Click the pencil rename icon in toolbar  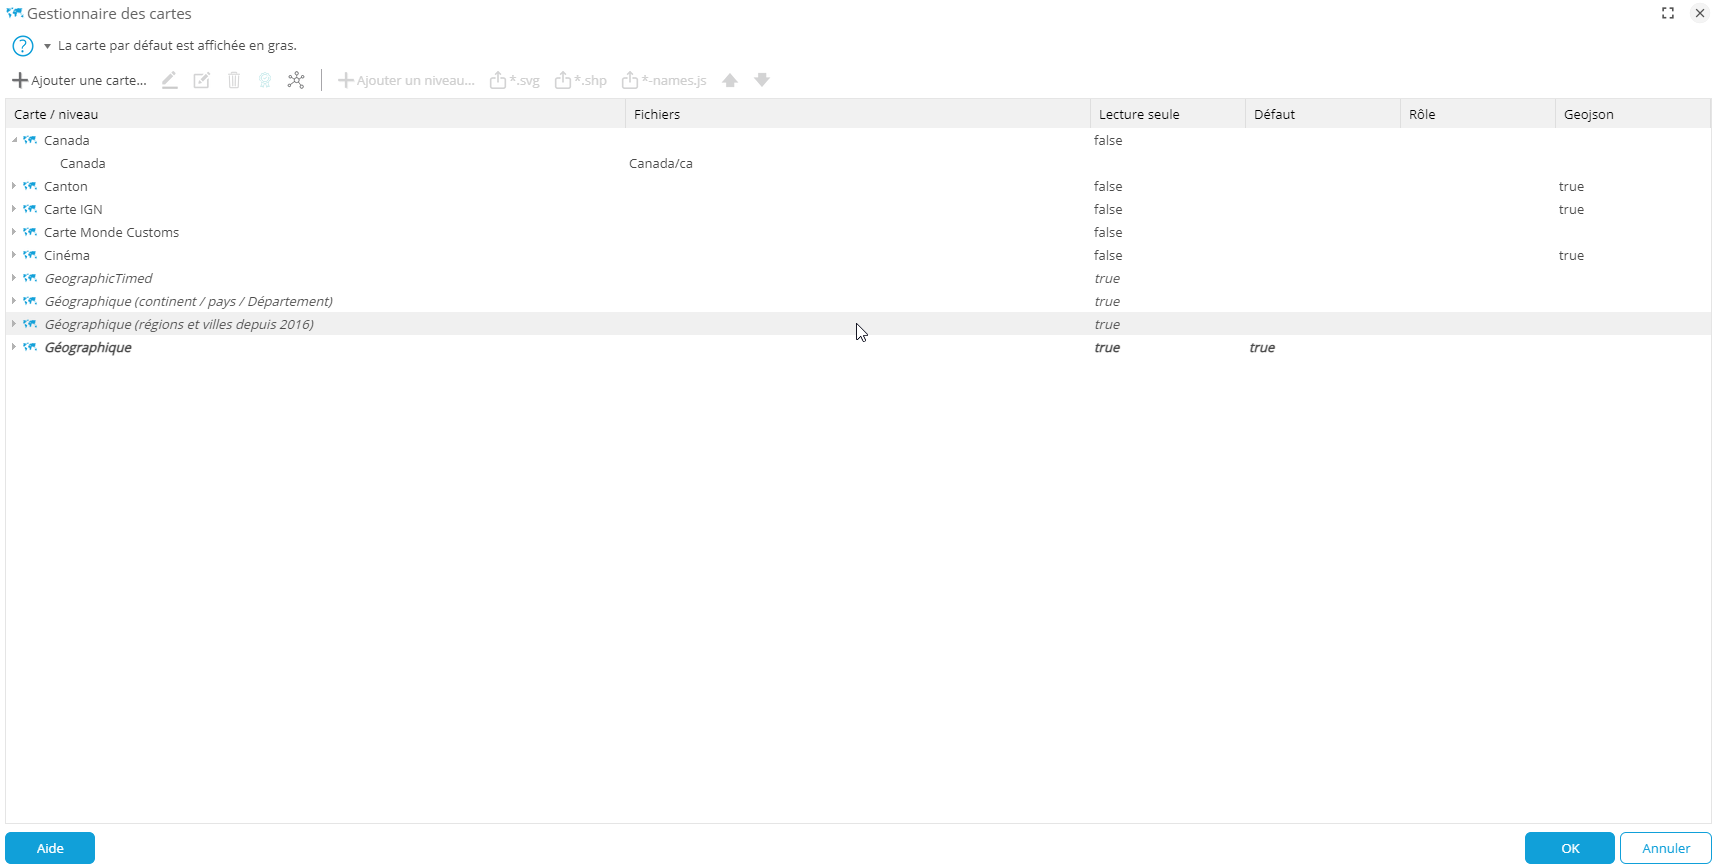170,80
